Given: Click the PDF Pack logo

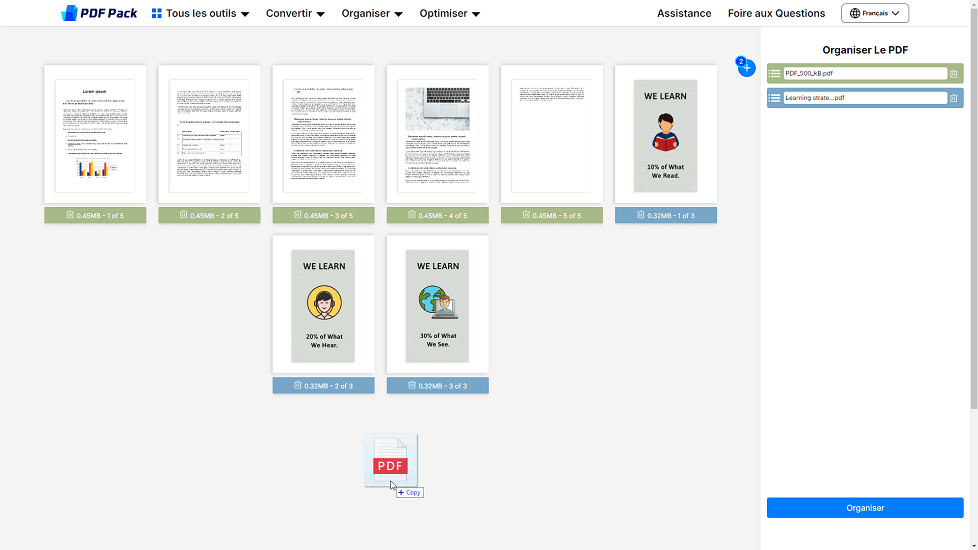Looking at the screenshot, I should coord(99,13).
